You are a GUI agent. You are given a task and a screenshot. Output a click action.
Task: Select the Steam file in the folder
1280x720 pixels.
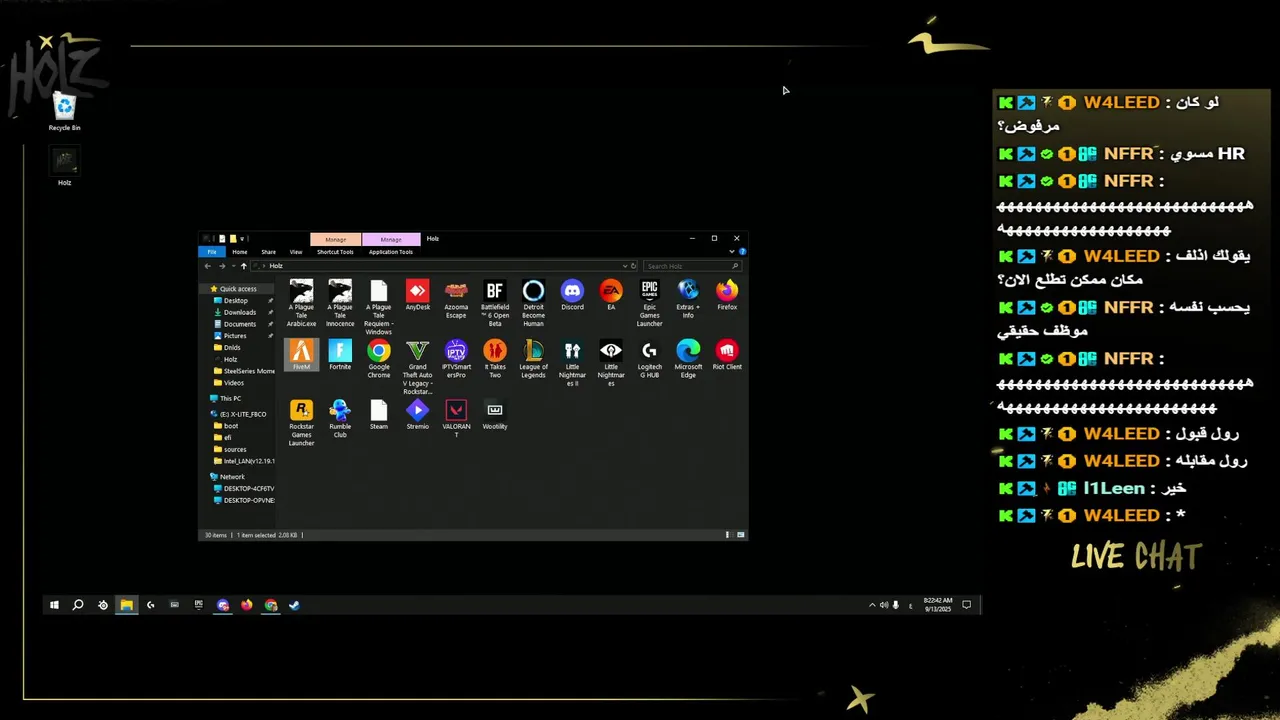(x=379, y=414)
